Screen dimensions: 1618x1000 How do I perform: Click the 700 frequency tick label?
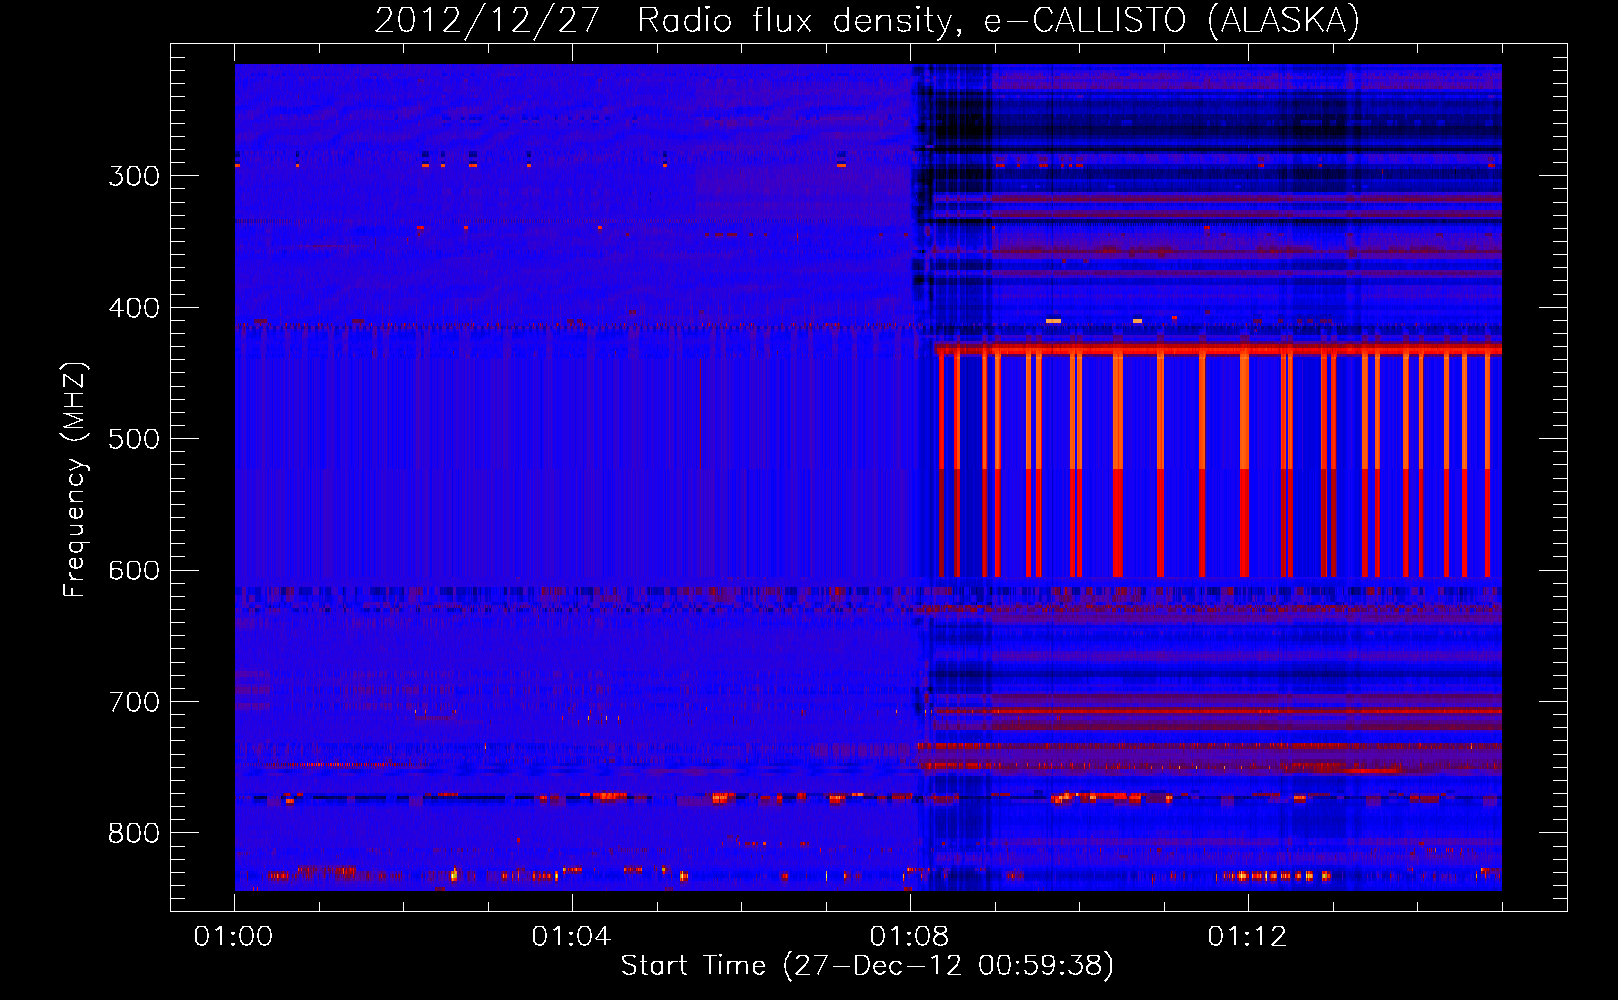coord(134,702)
